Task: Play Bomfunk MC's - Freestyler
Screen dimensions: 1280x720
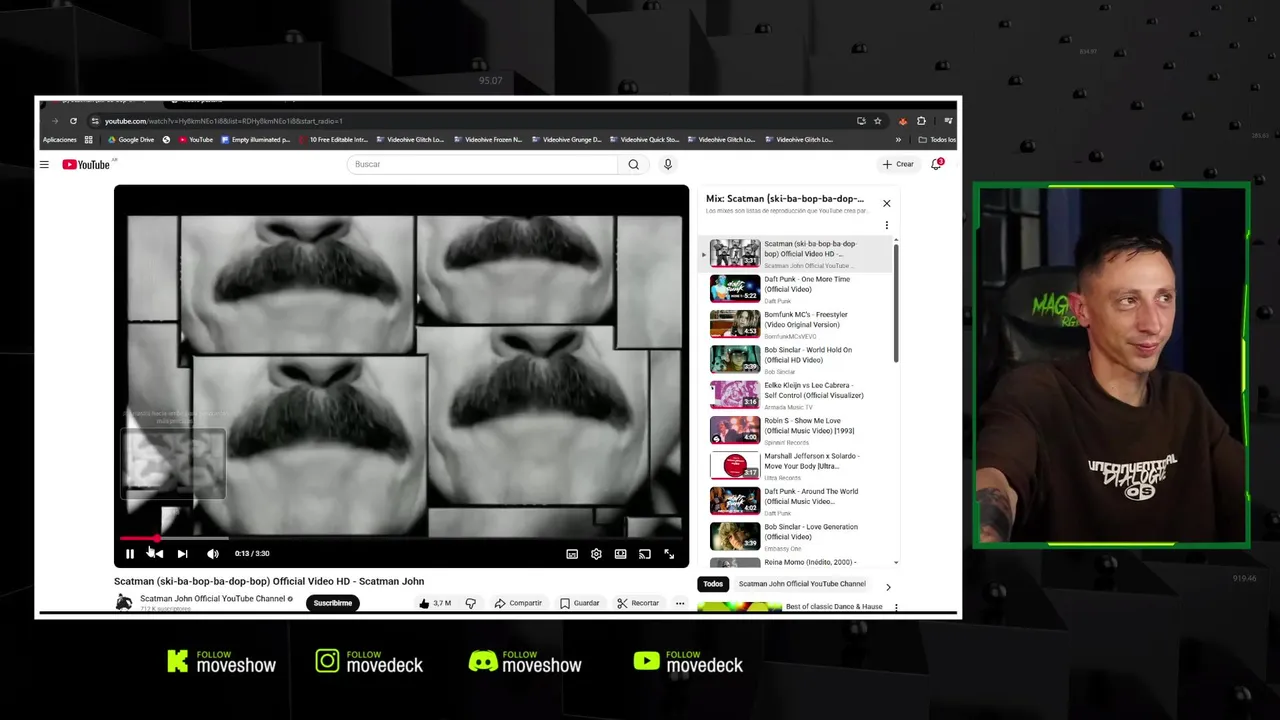Action: click(x=796, y=324)
